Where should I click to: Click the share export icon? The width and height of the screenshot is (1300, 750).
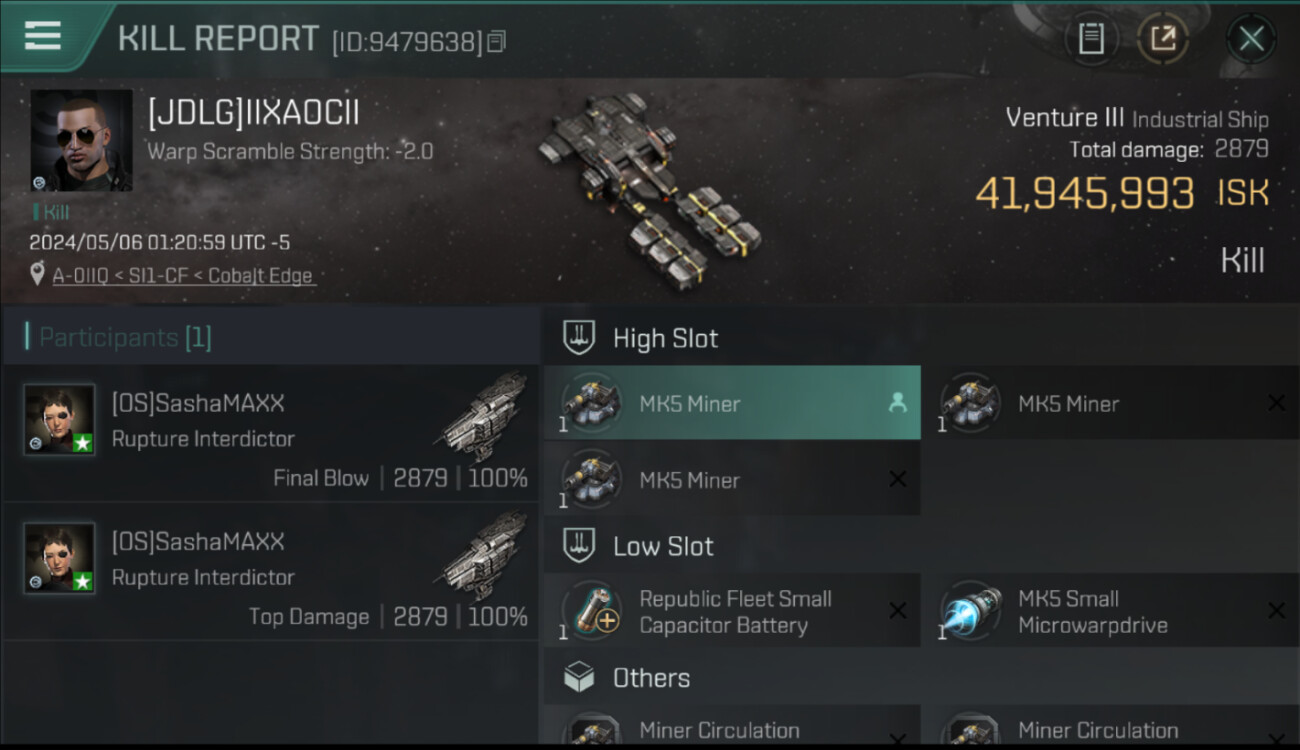[x=1163, y=39]
